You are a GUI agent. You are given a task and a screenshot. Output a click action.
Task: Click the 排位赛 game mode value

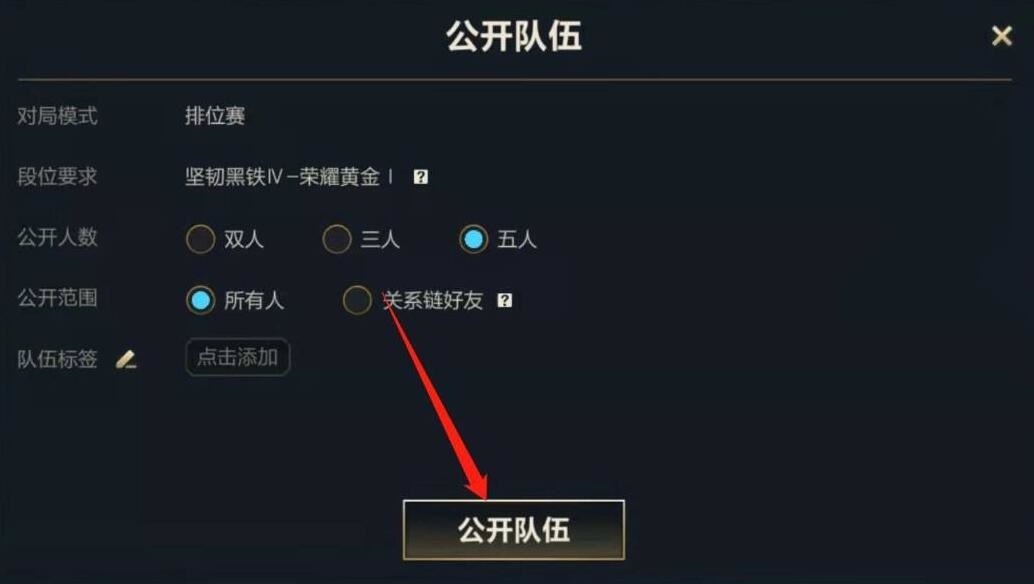[x=215, y=116]
